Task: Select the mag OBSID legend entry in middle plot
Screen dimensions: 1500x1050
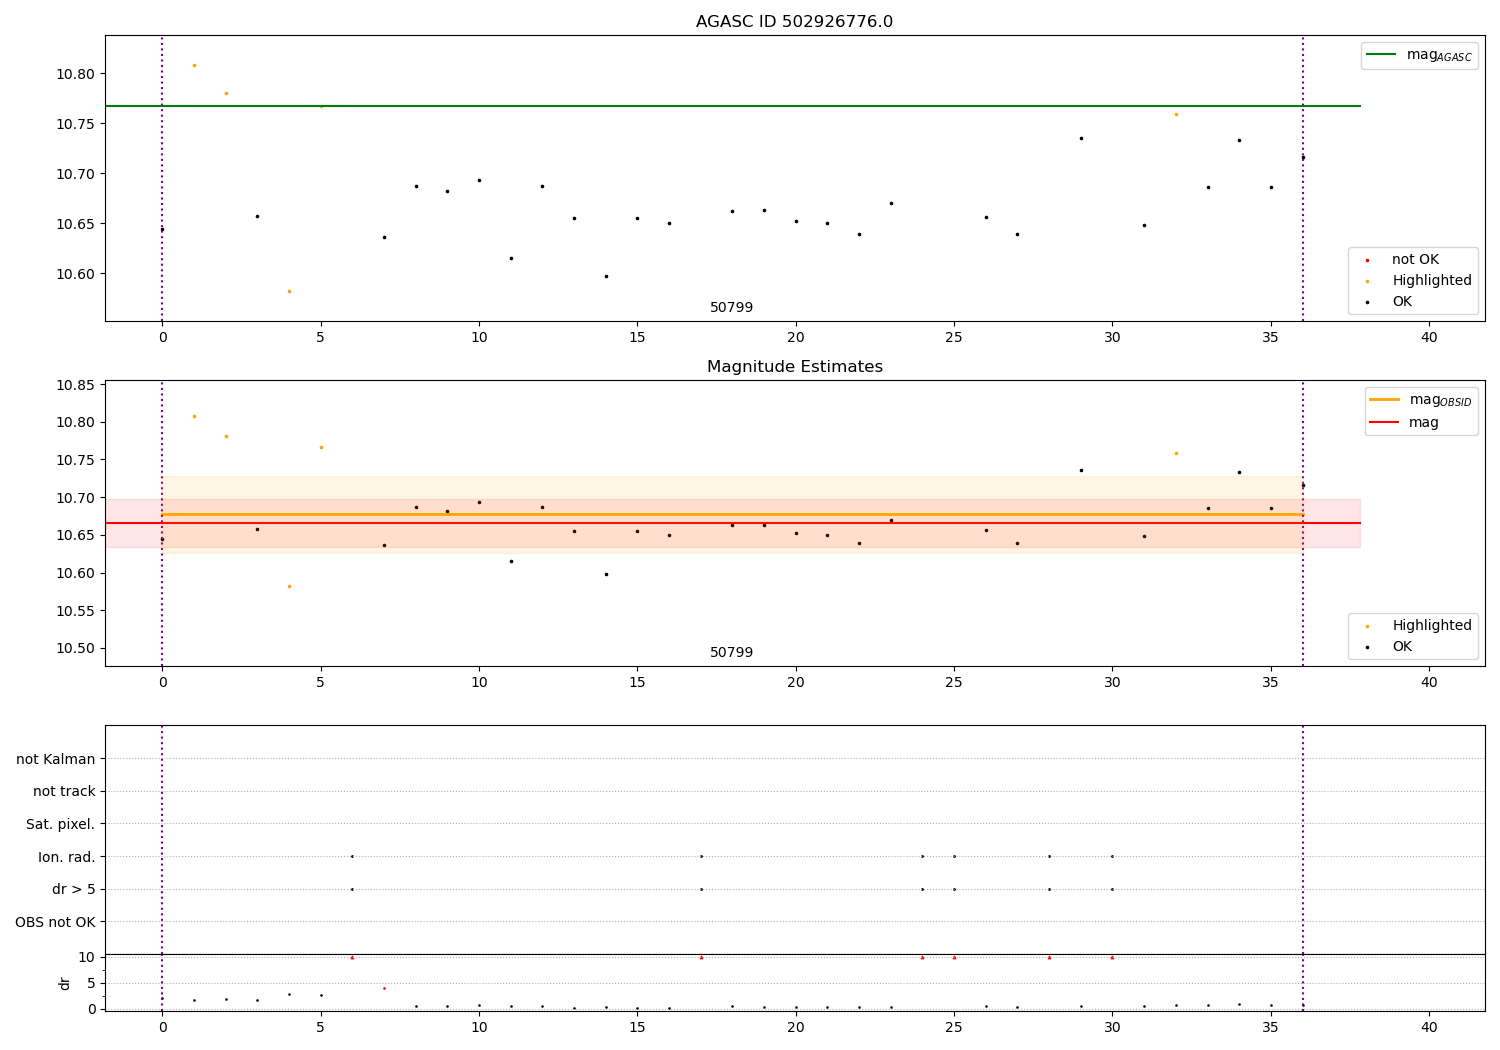Action: 1420,400
